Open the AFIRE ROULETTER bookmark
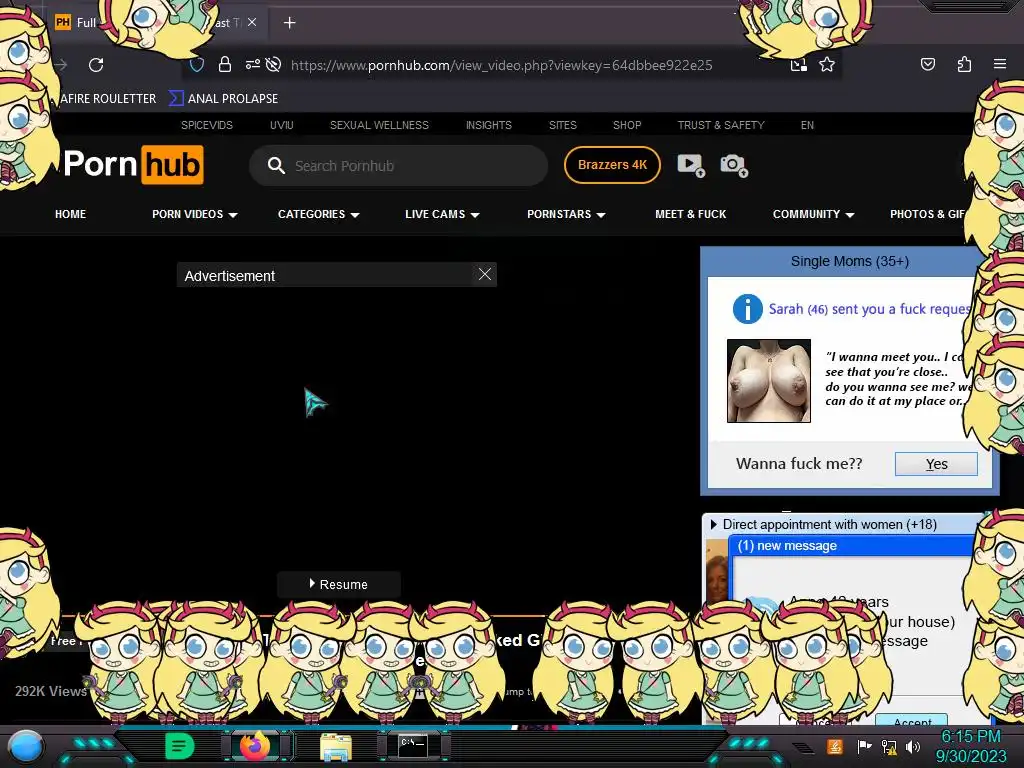Screen dimensions: 1024x768 tap(108, 99)
